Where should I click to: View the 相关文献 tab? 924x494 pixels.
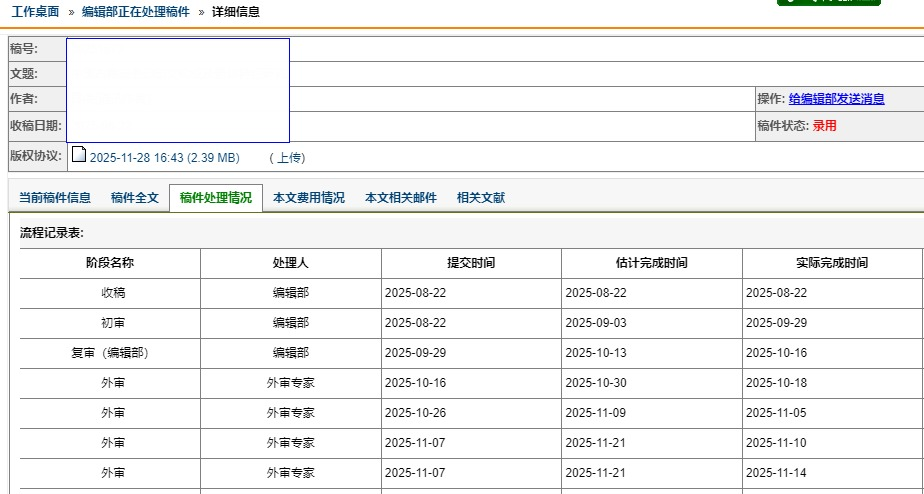(x=481, y=198)
